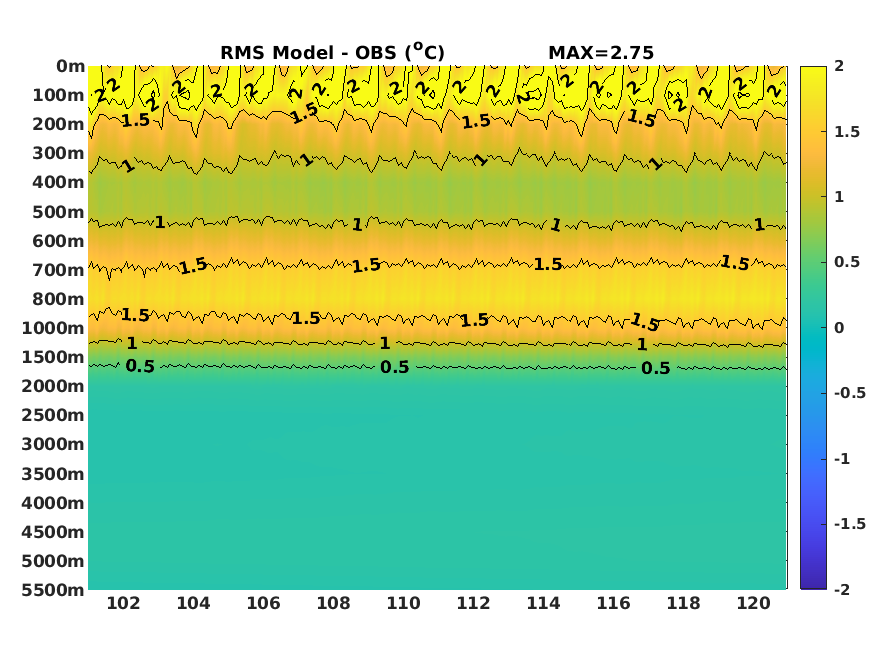Click the '3000m' depth axis label
Image resolution: width=875 pixels, height=656 pixels.
click(x=53, y=445)
